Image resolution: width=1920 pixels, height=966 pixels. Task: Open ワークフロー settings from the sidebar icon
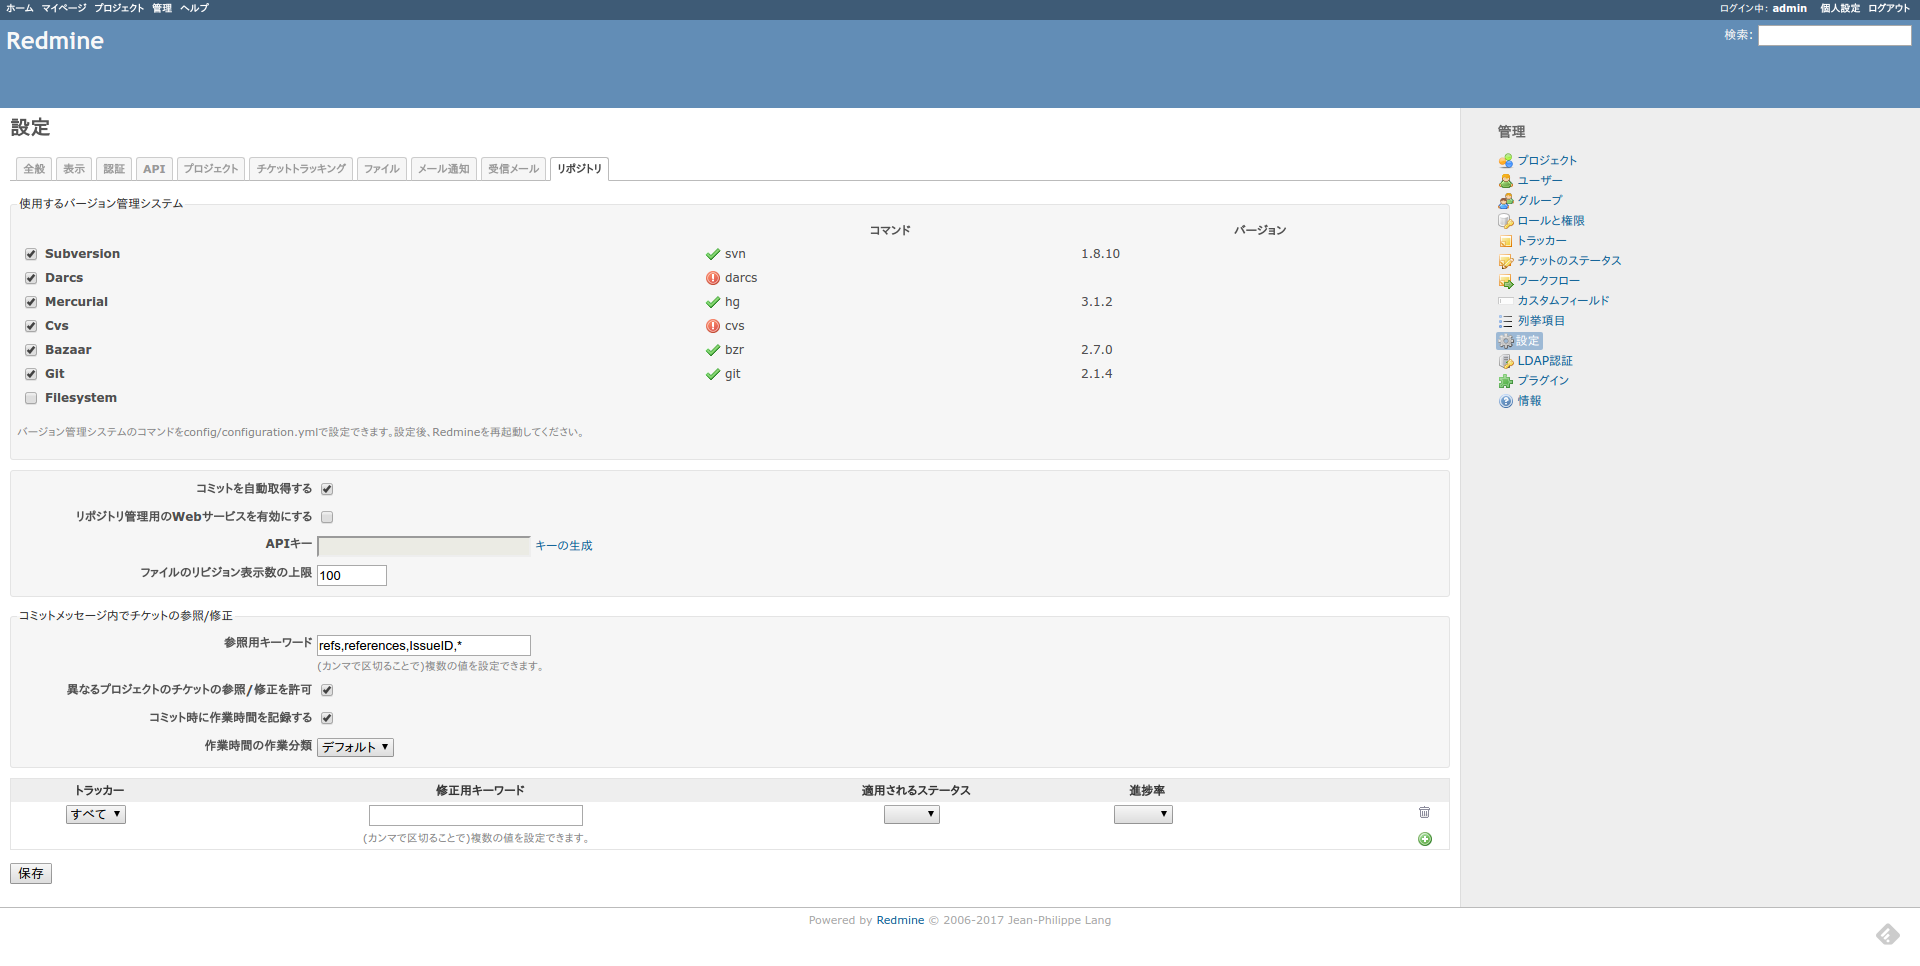point(1506,281)
